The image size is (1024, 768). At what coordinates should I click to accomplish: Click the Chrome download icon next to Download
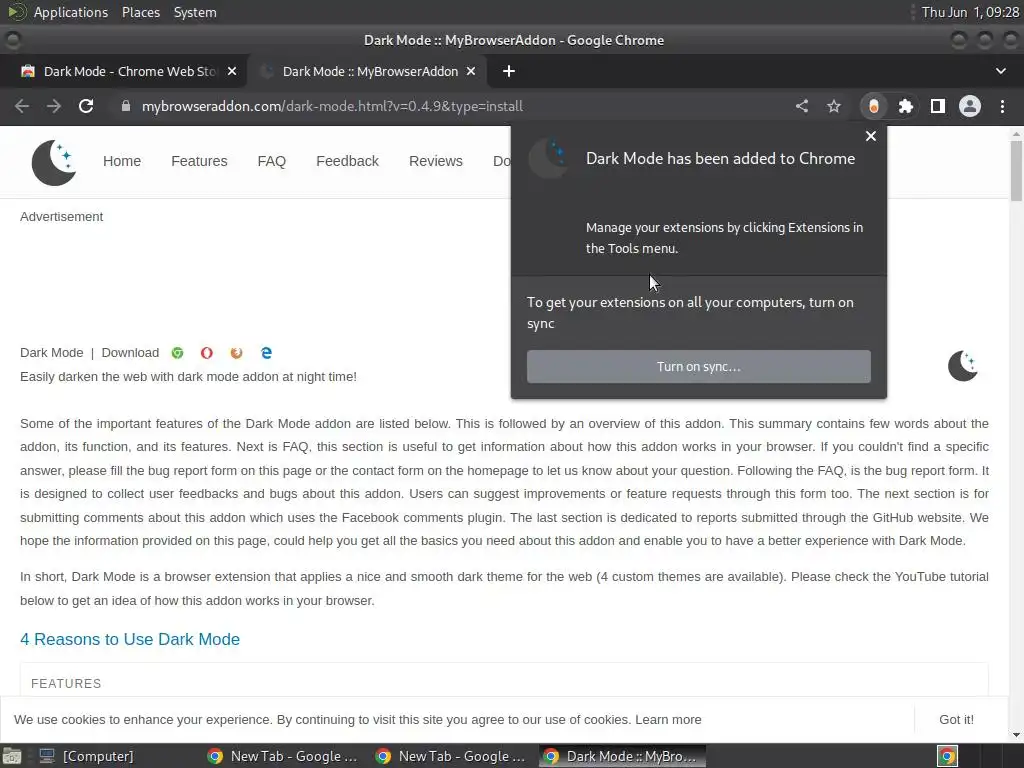click(x=177, y=353)
